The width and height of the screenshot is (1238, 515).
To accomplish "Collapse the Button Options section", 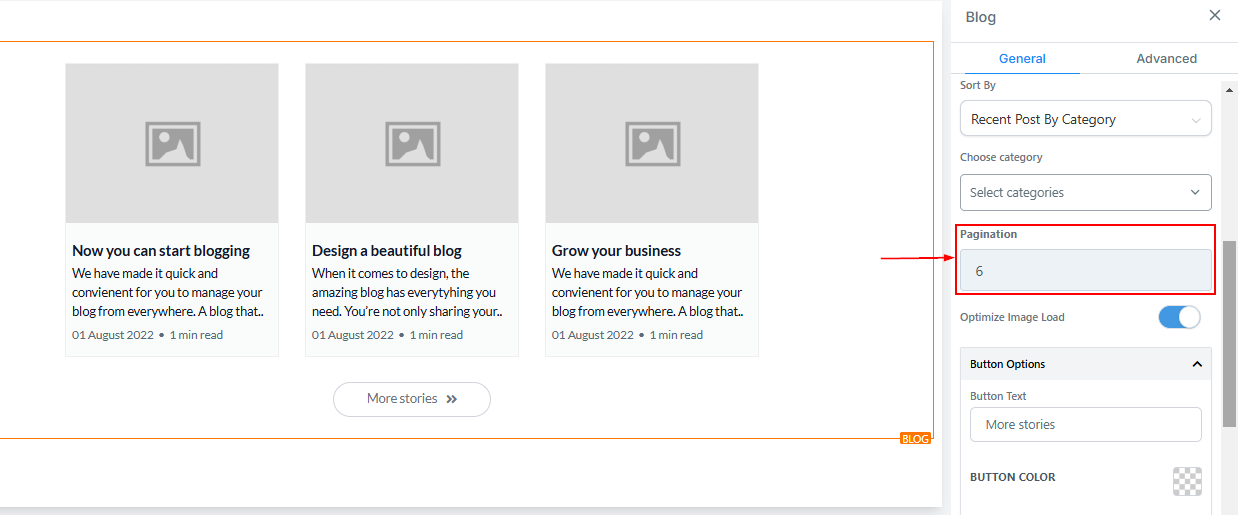I will pos(1196,364).
